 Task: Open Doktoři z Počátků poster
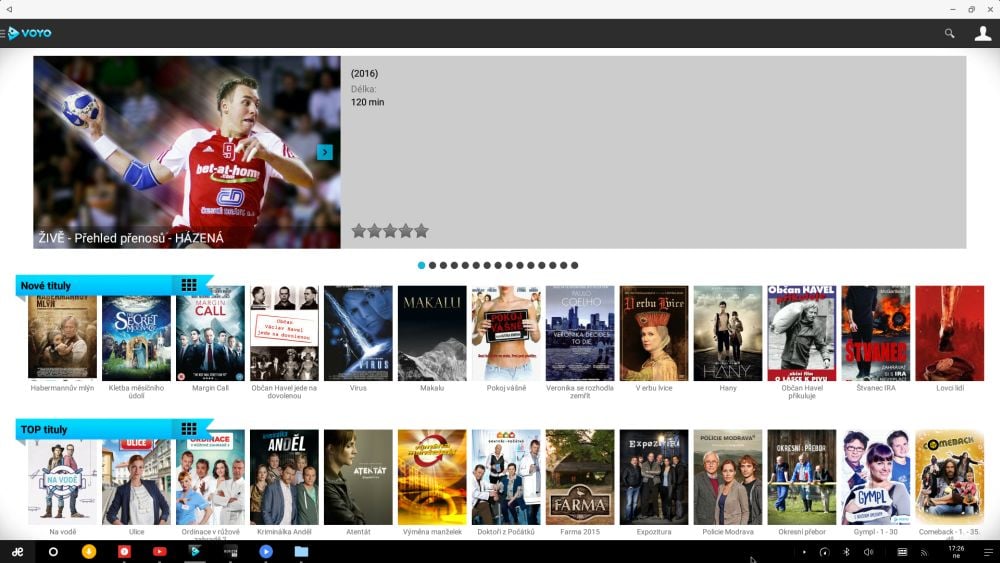tap(506, 477)
